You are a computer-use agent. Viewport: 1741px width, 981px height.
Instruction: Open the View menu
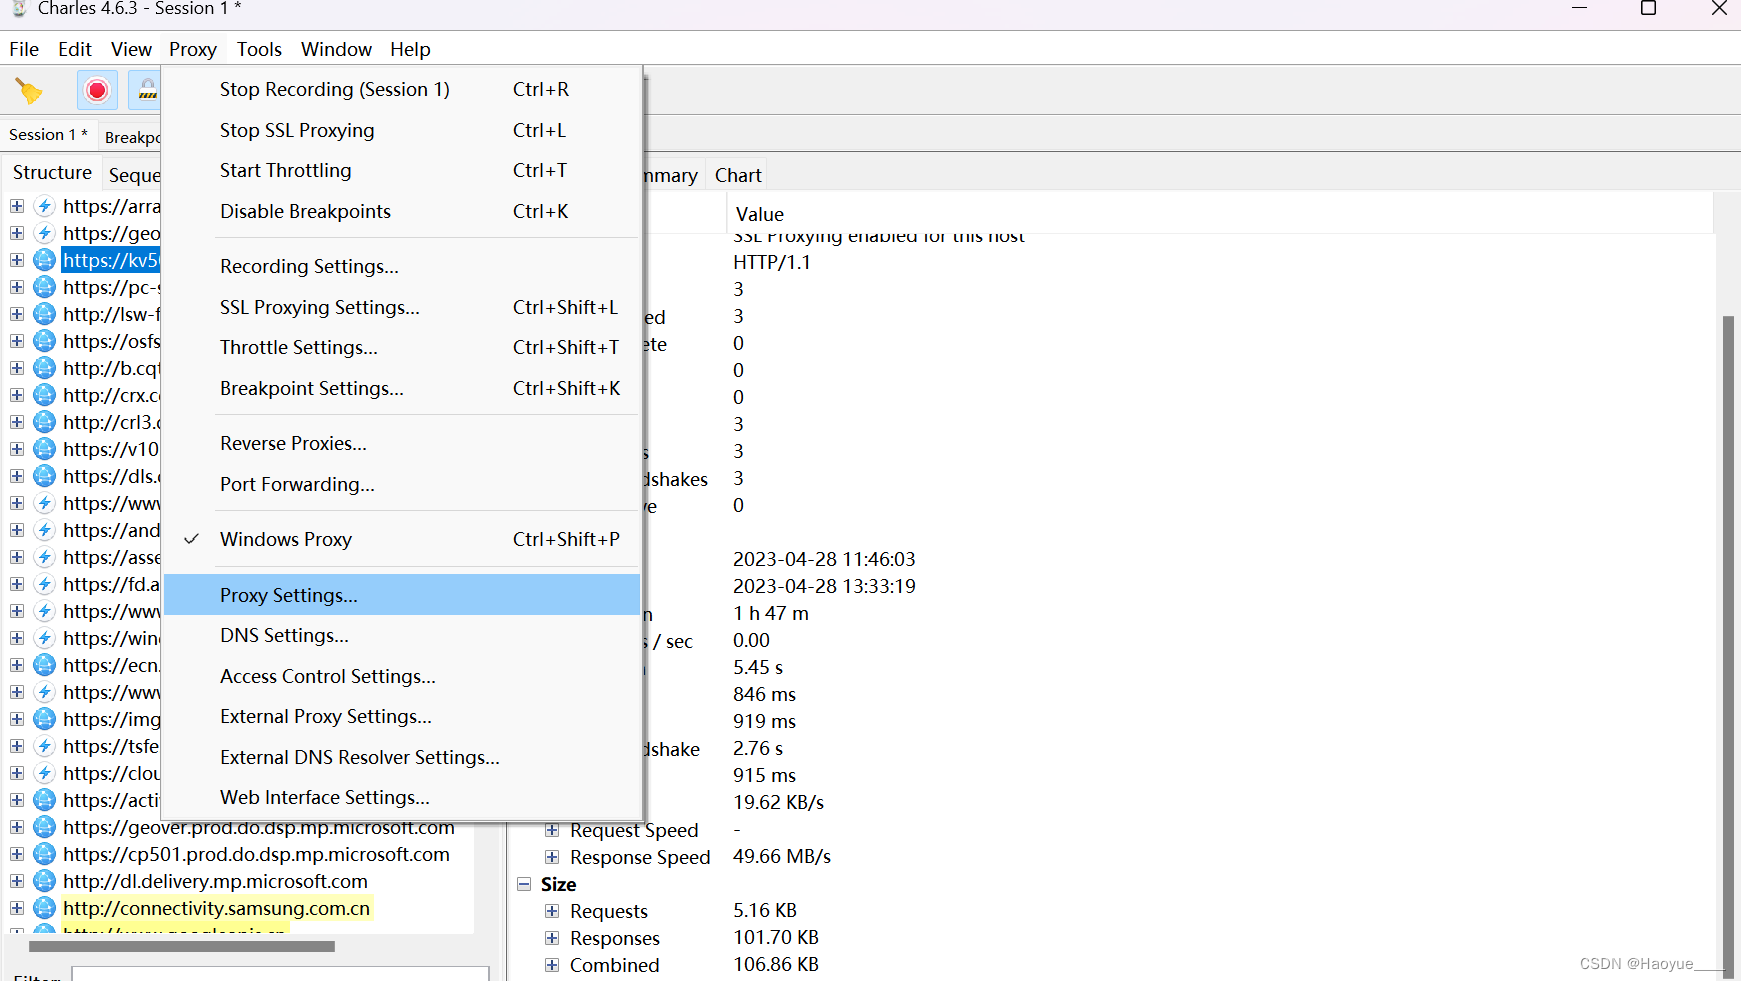pos(131,49)
